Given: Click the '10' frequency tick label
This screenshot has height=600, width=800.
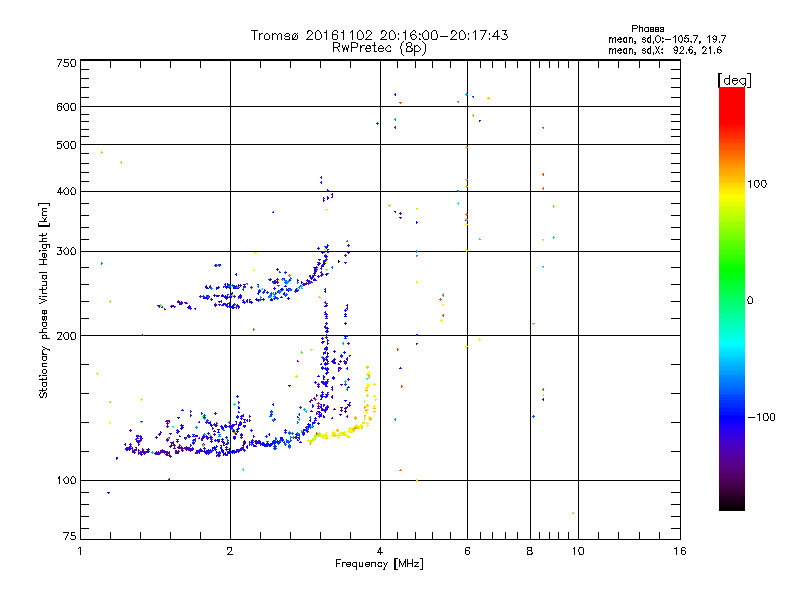Looking at the screenshot, I should click(x=578, y=551).
